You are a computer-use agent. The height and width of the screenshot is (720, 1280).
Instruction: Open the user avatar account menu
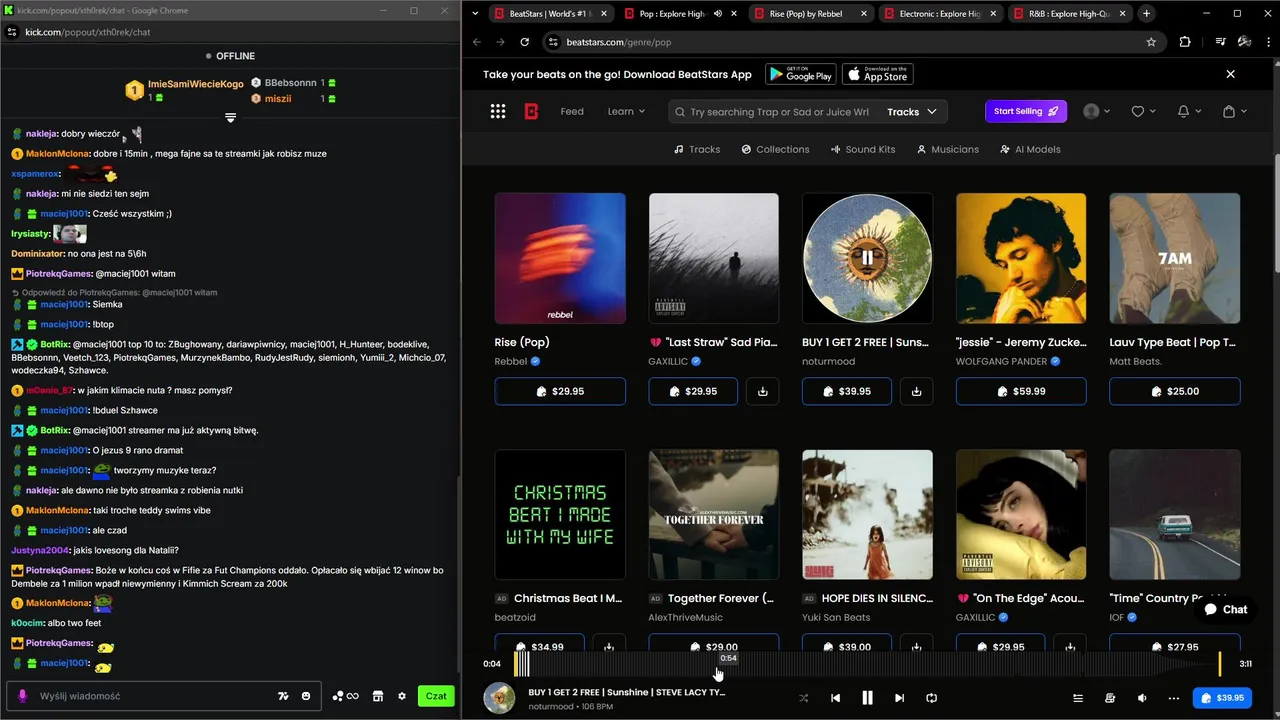[1092, 112]
